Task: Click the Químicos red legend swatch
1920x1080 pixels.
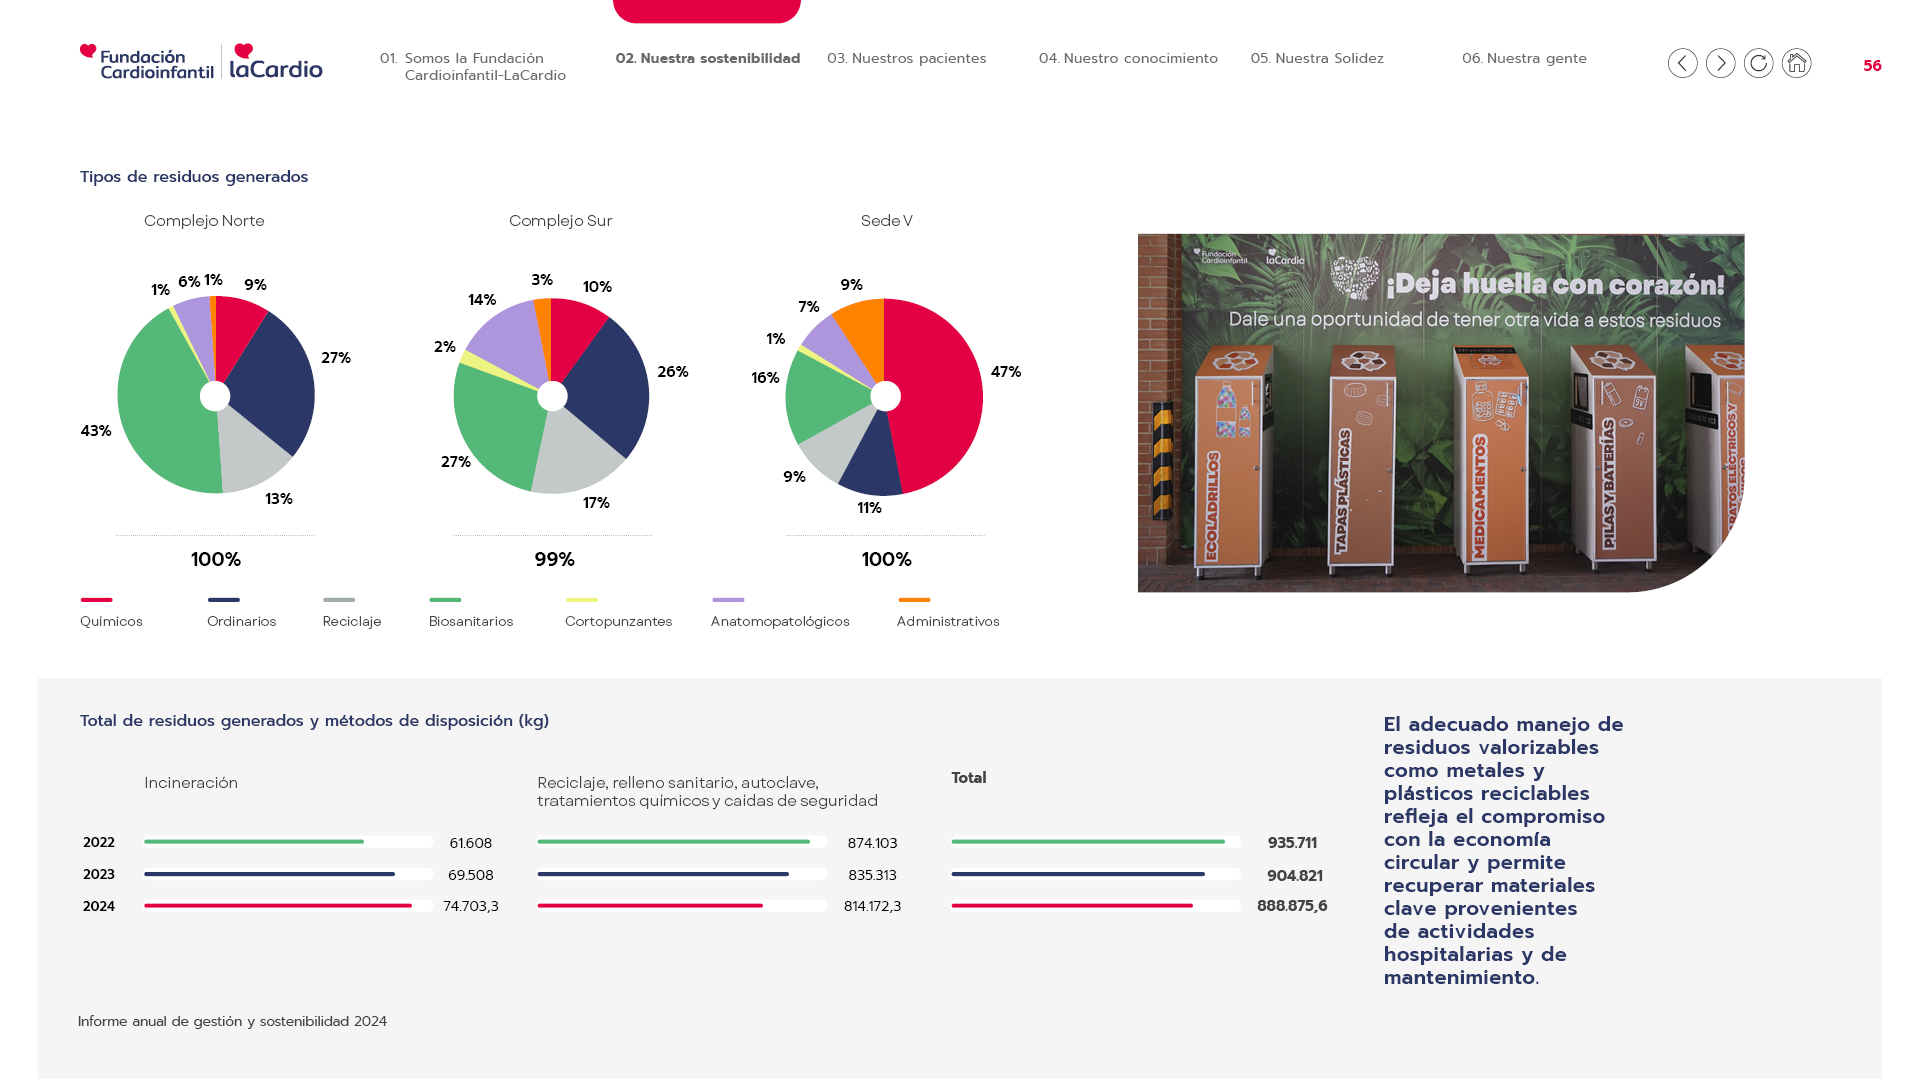Action: coord(96,600)
